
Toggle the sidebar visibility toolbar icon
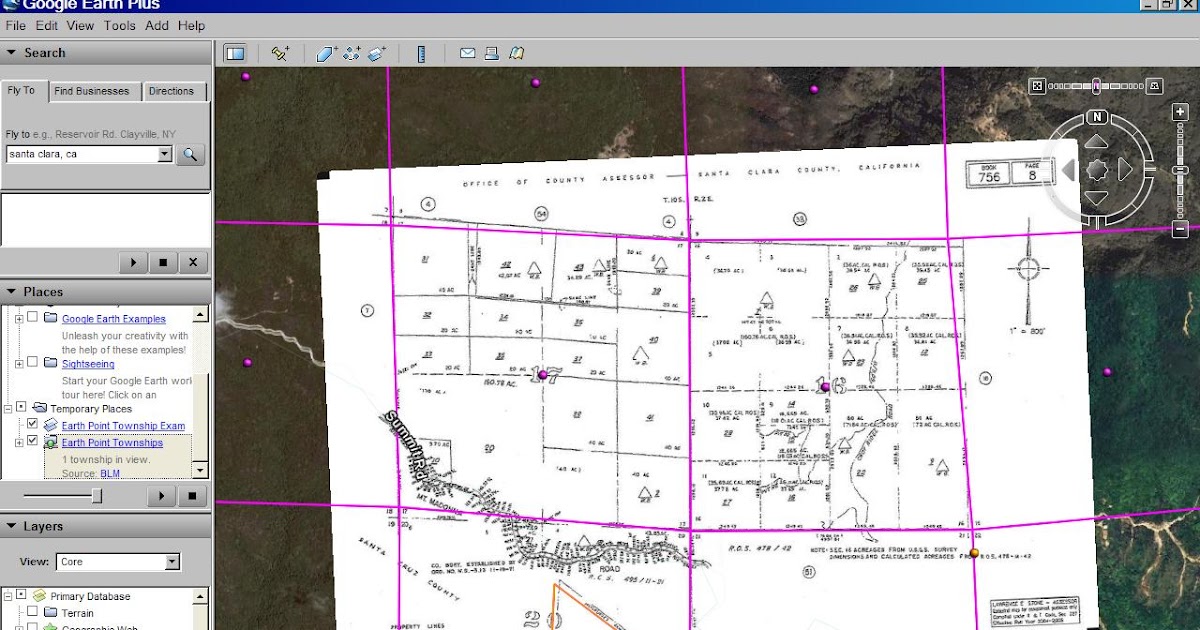(235, 54)
